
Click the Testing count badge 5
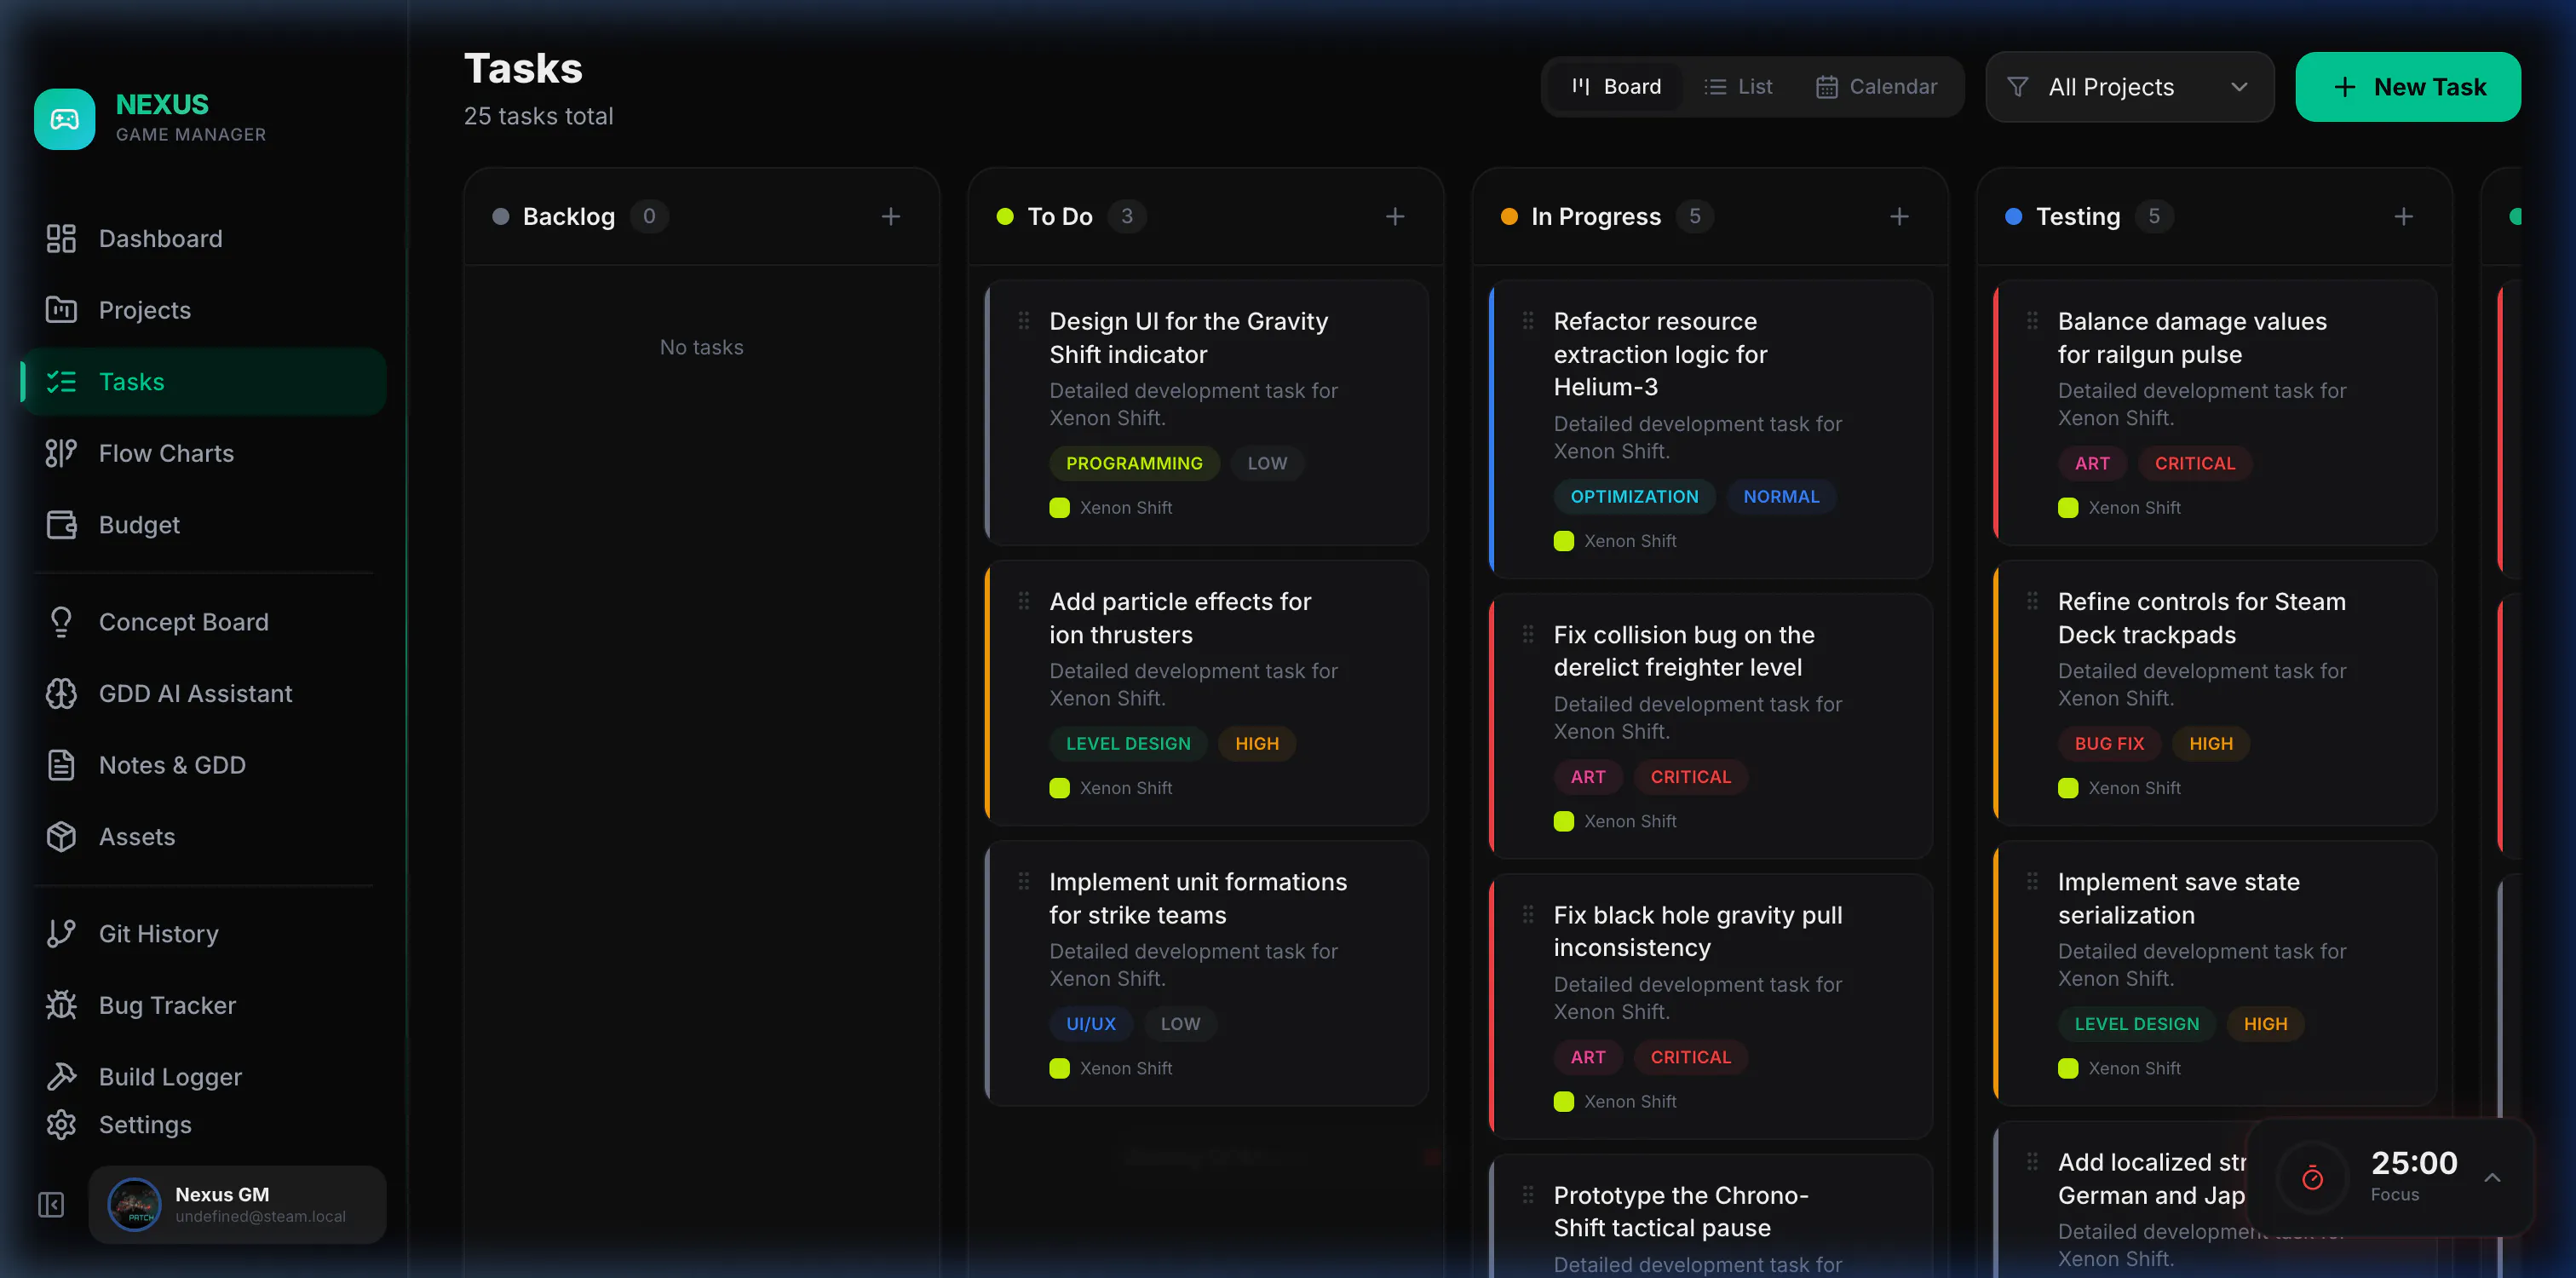[2154, 216]
